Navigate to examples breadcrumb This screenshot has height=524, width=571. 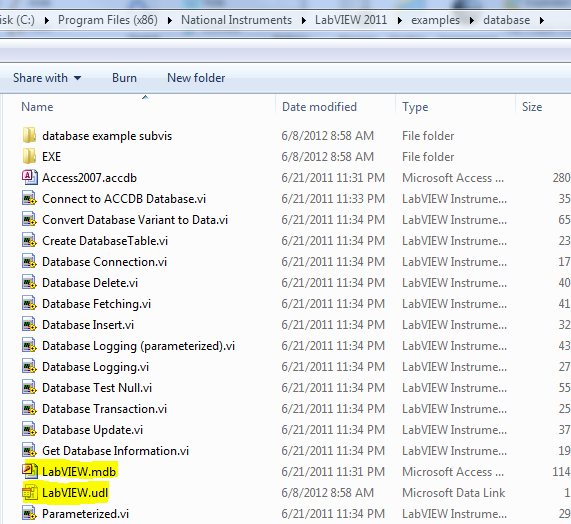point(435,20)
